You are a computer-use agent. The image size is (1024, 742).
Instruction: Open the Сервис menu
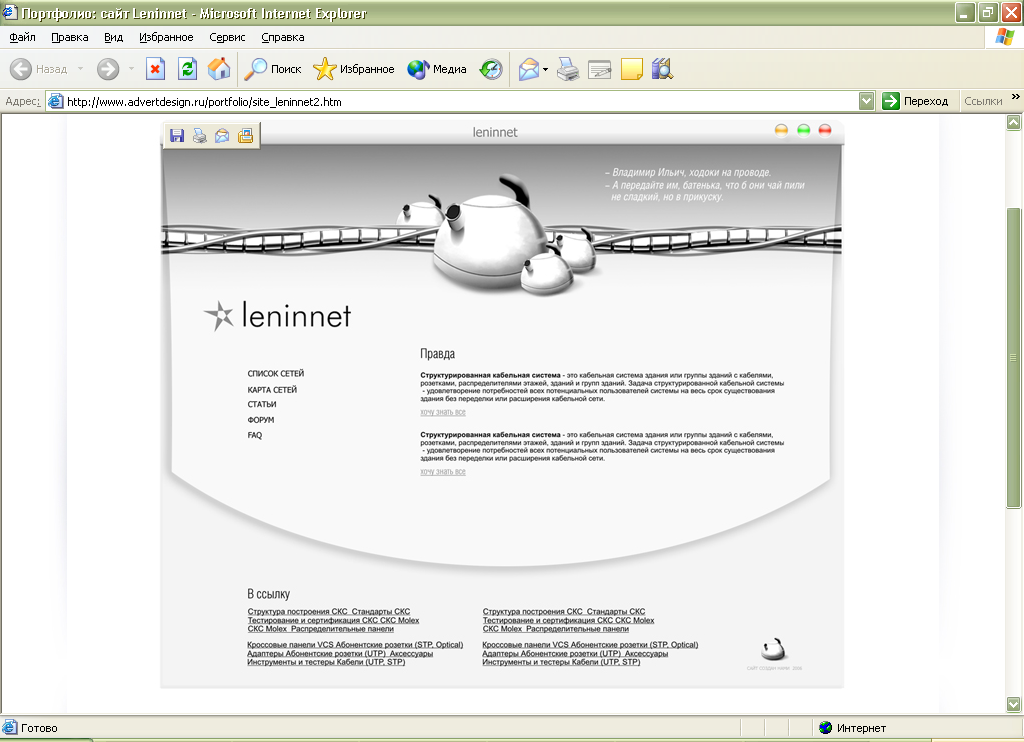click(x=227, y=37)
